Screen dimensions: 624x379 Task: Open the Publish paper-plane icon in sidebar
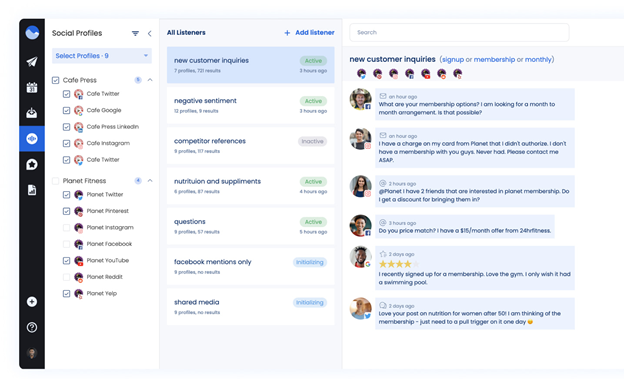(x=32, y=62)
